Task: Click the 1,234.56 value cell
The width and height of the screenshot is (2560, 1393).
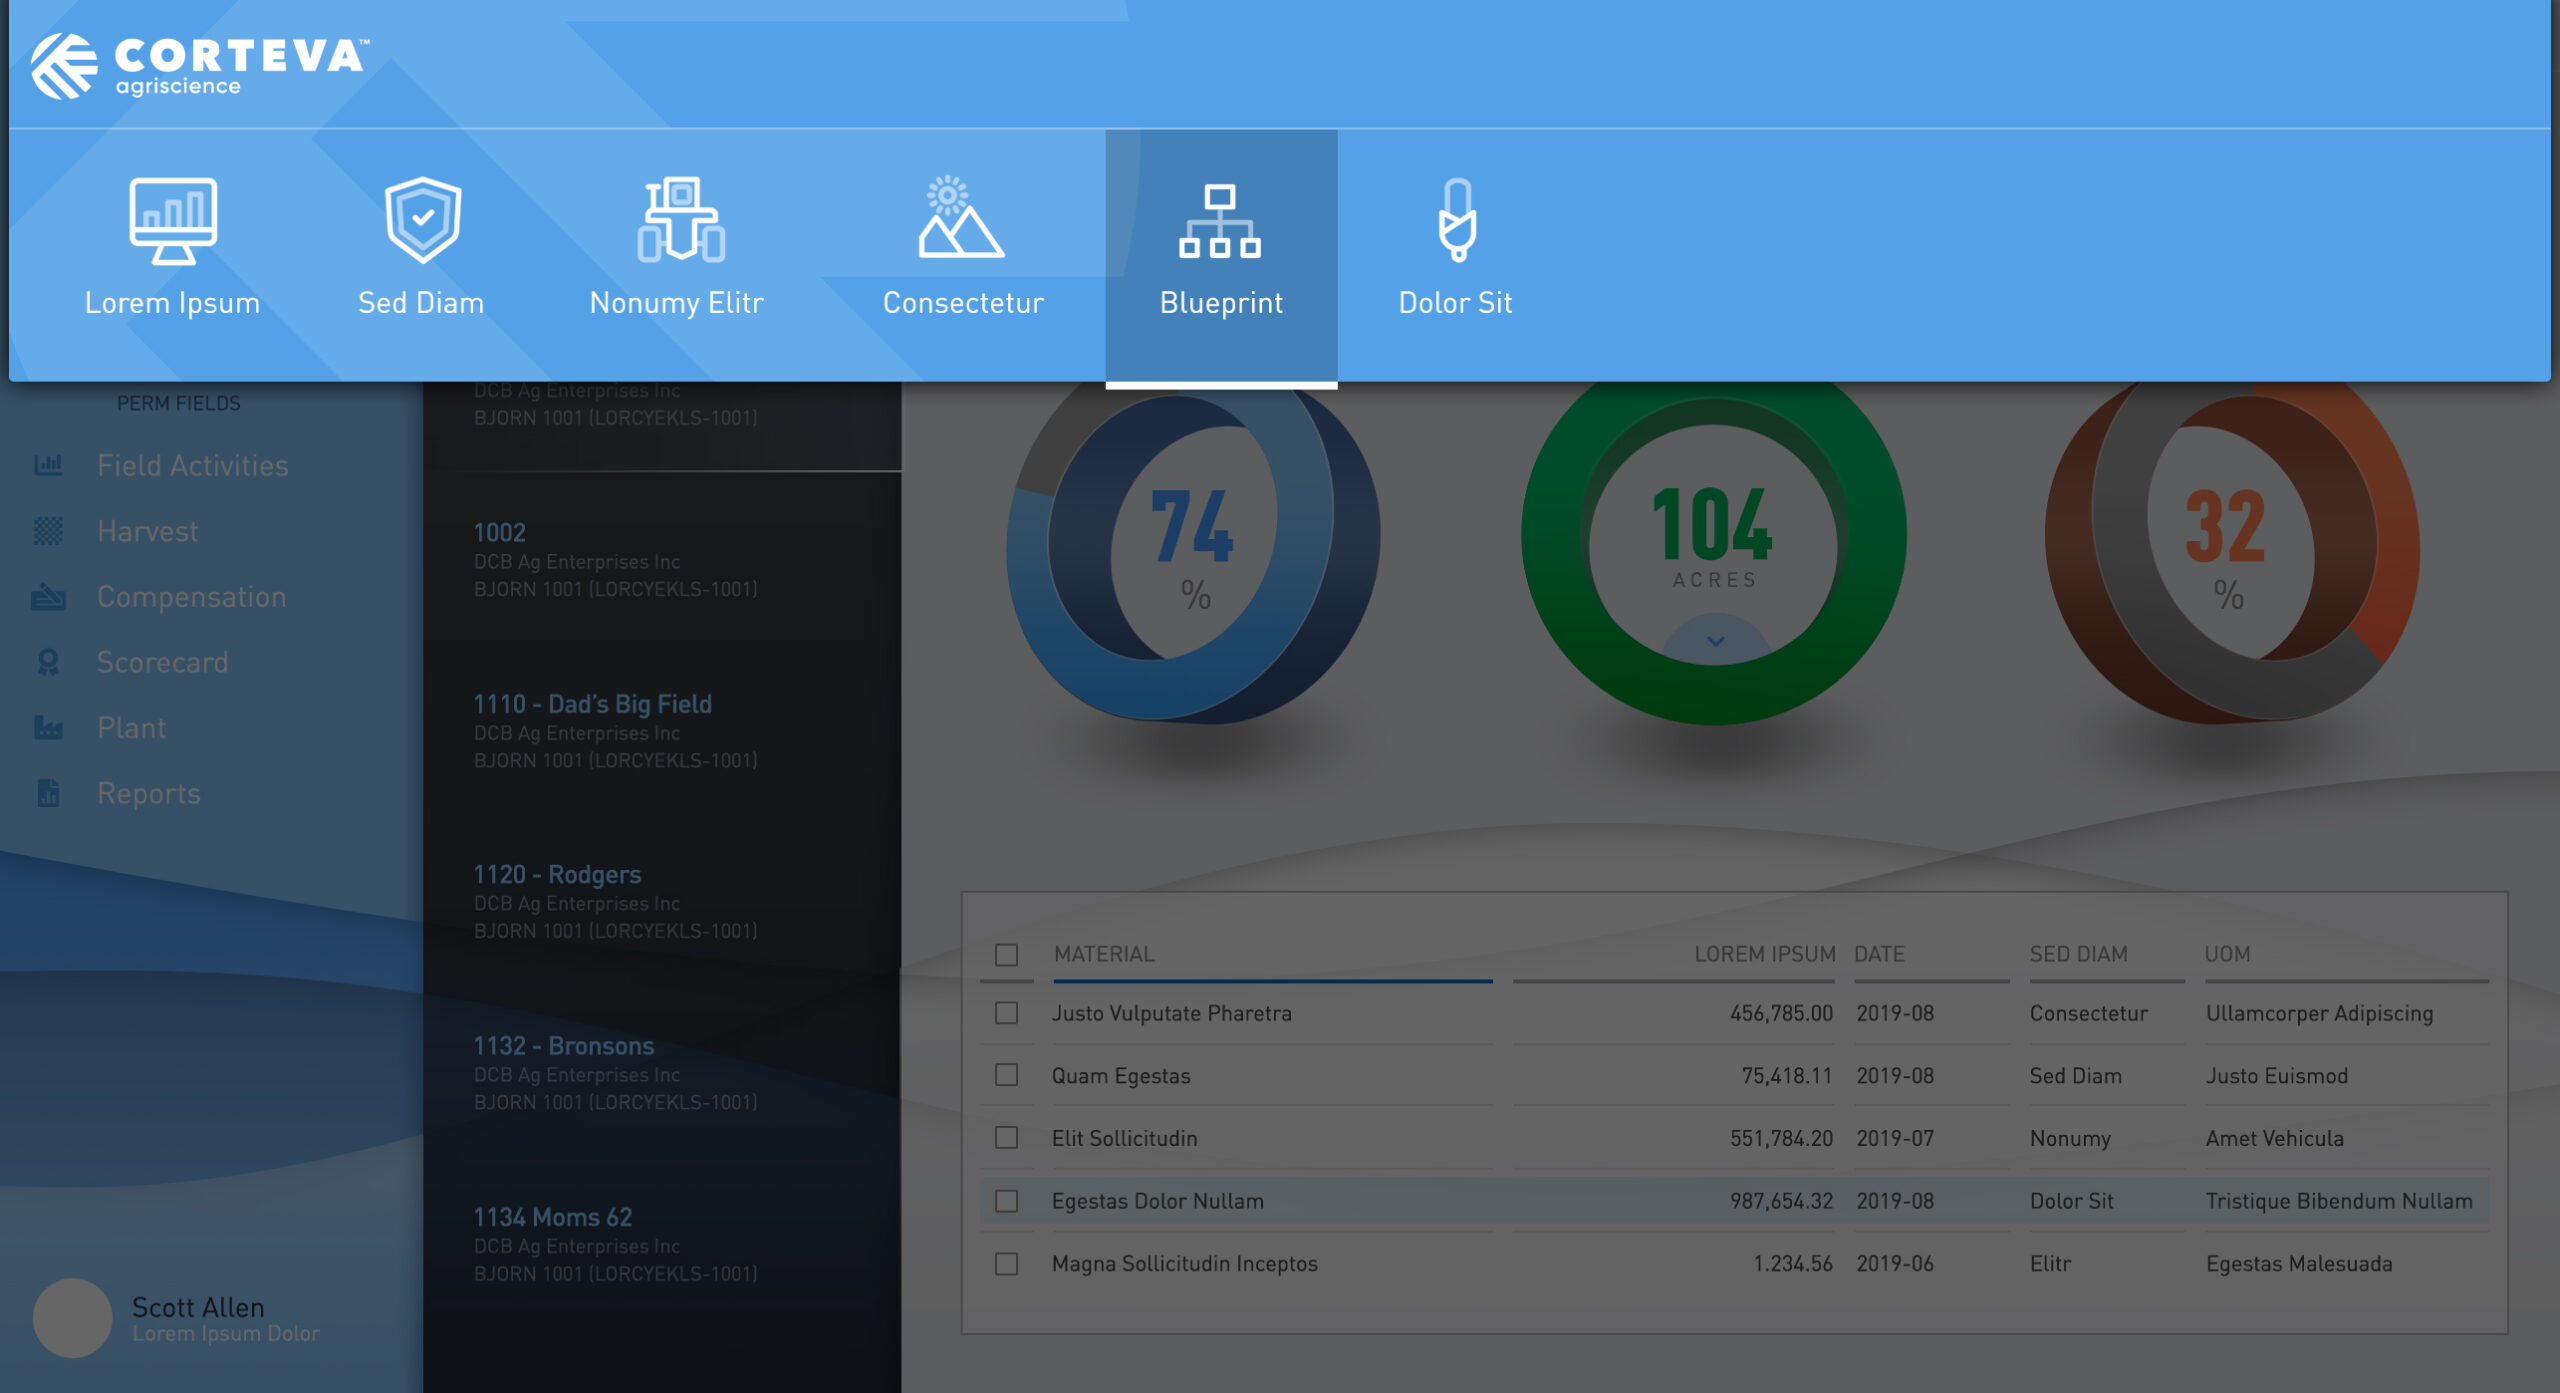Action: 1793,1264
